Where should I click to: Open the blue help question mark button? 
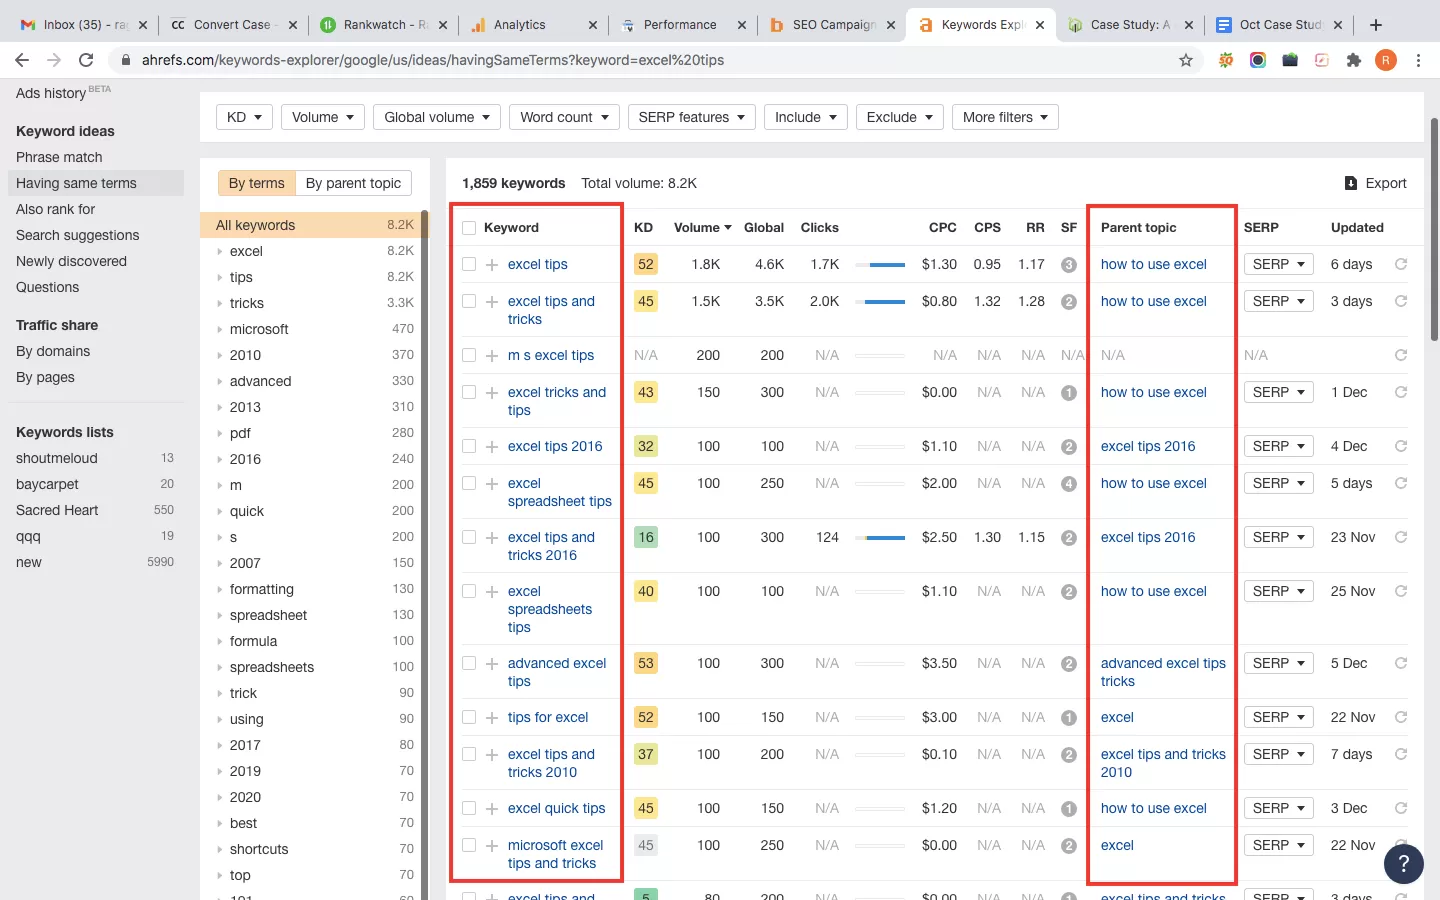pyautogui.click(x=1403, y=864)
